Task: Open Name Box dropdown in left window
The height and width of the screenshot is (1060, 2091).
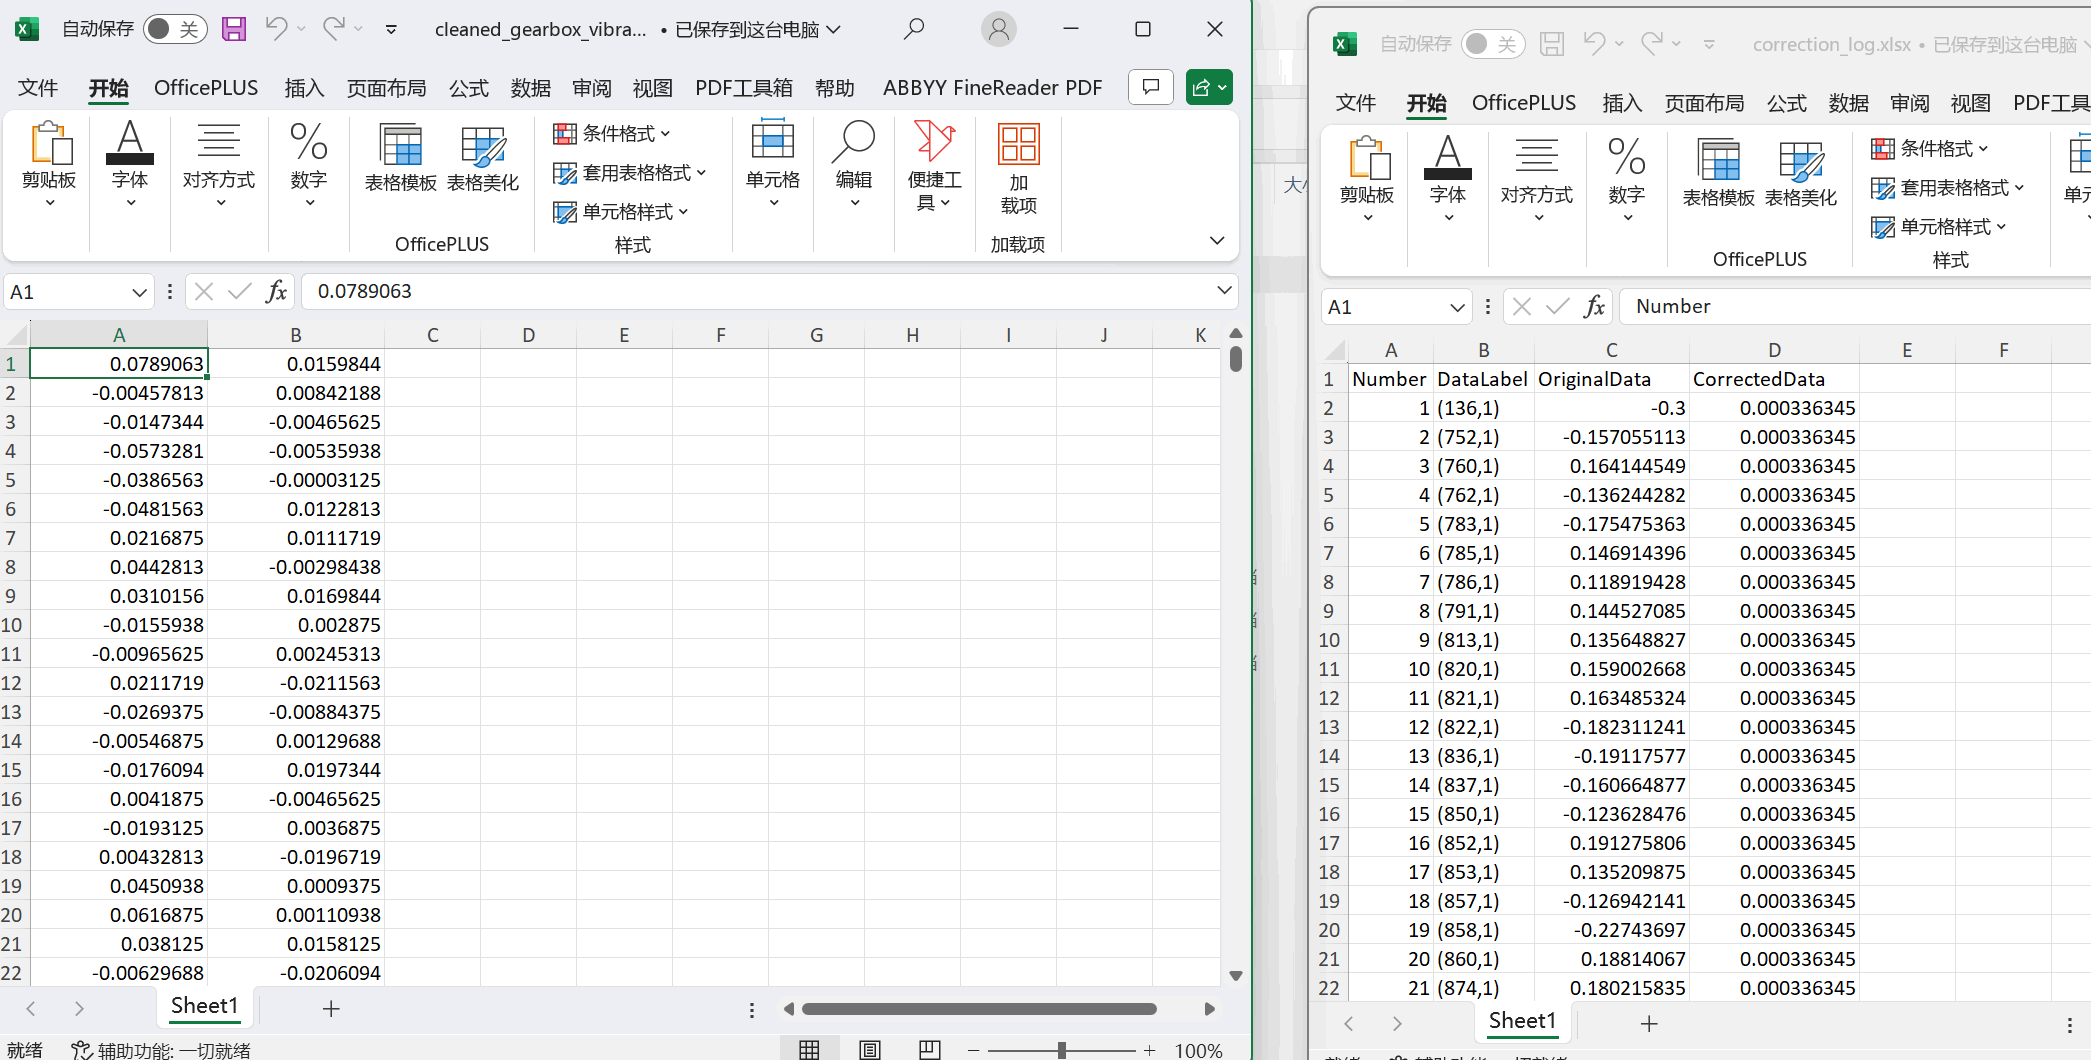Action: [139, 292]
